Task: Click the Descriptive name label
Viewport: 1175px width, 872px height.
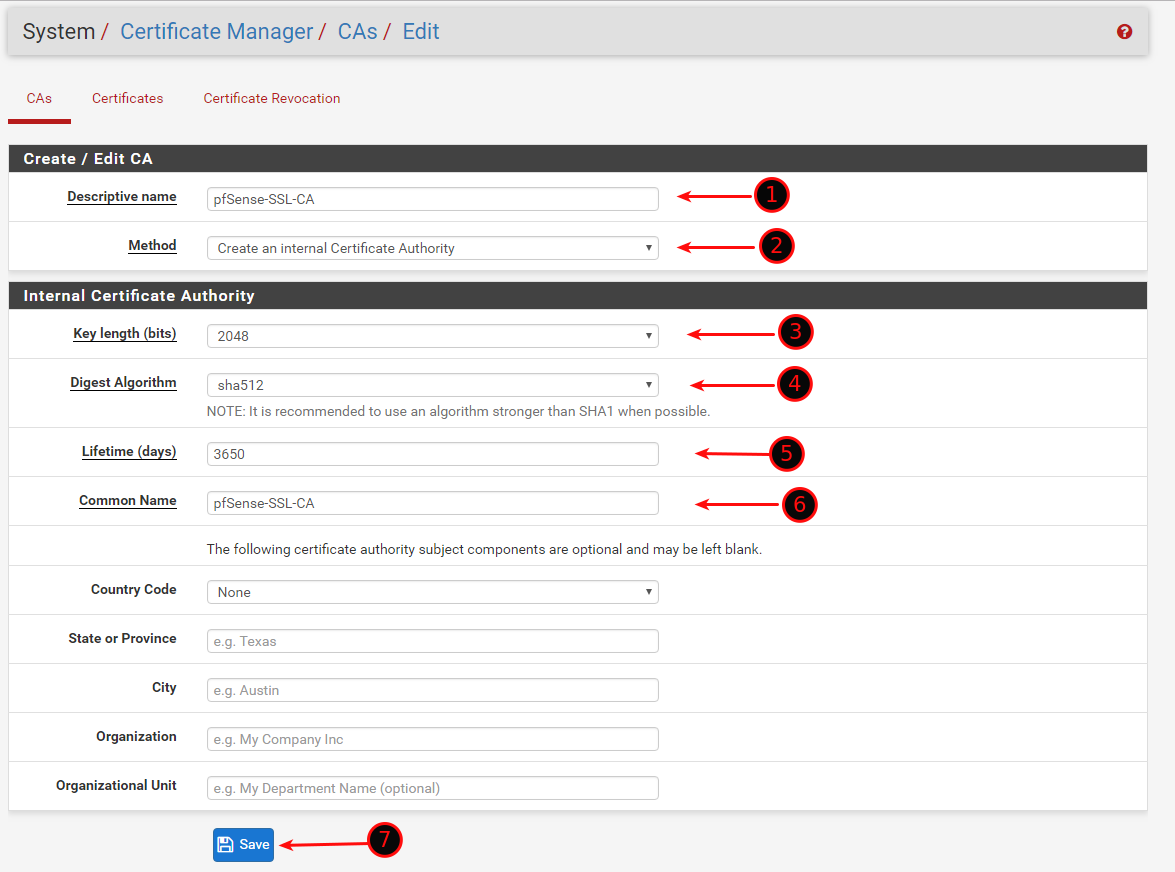Action: [x=122, y=196]
